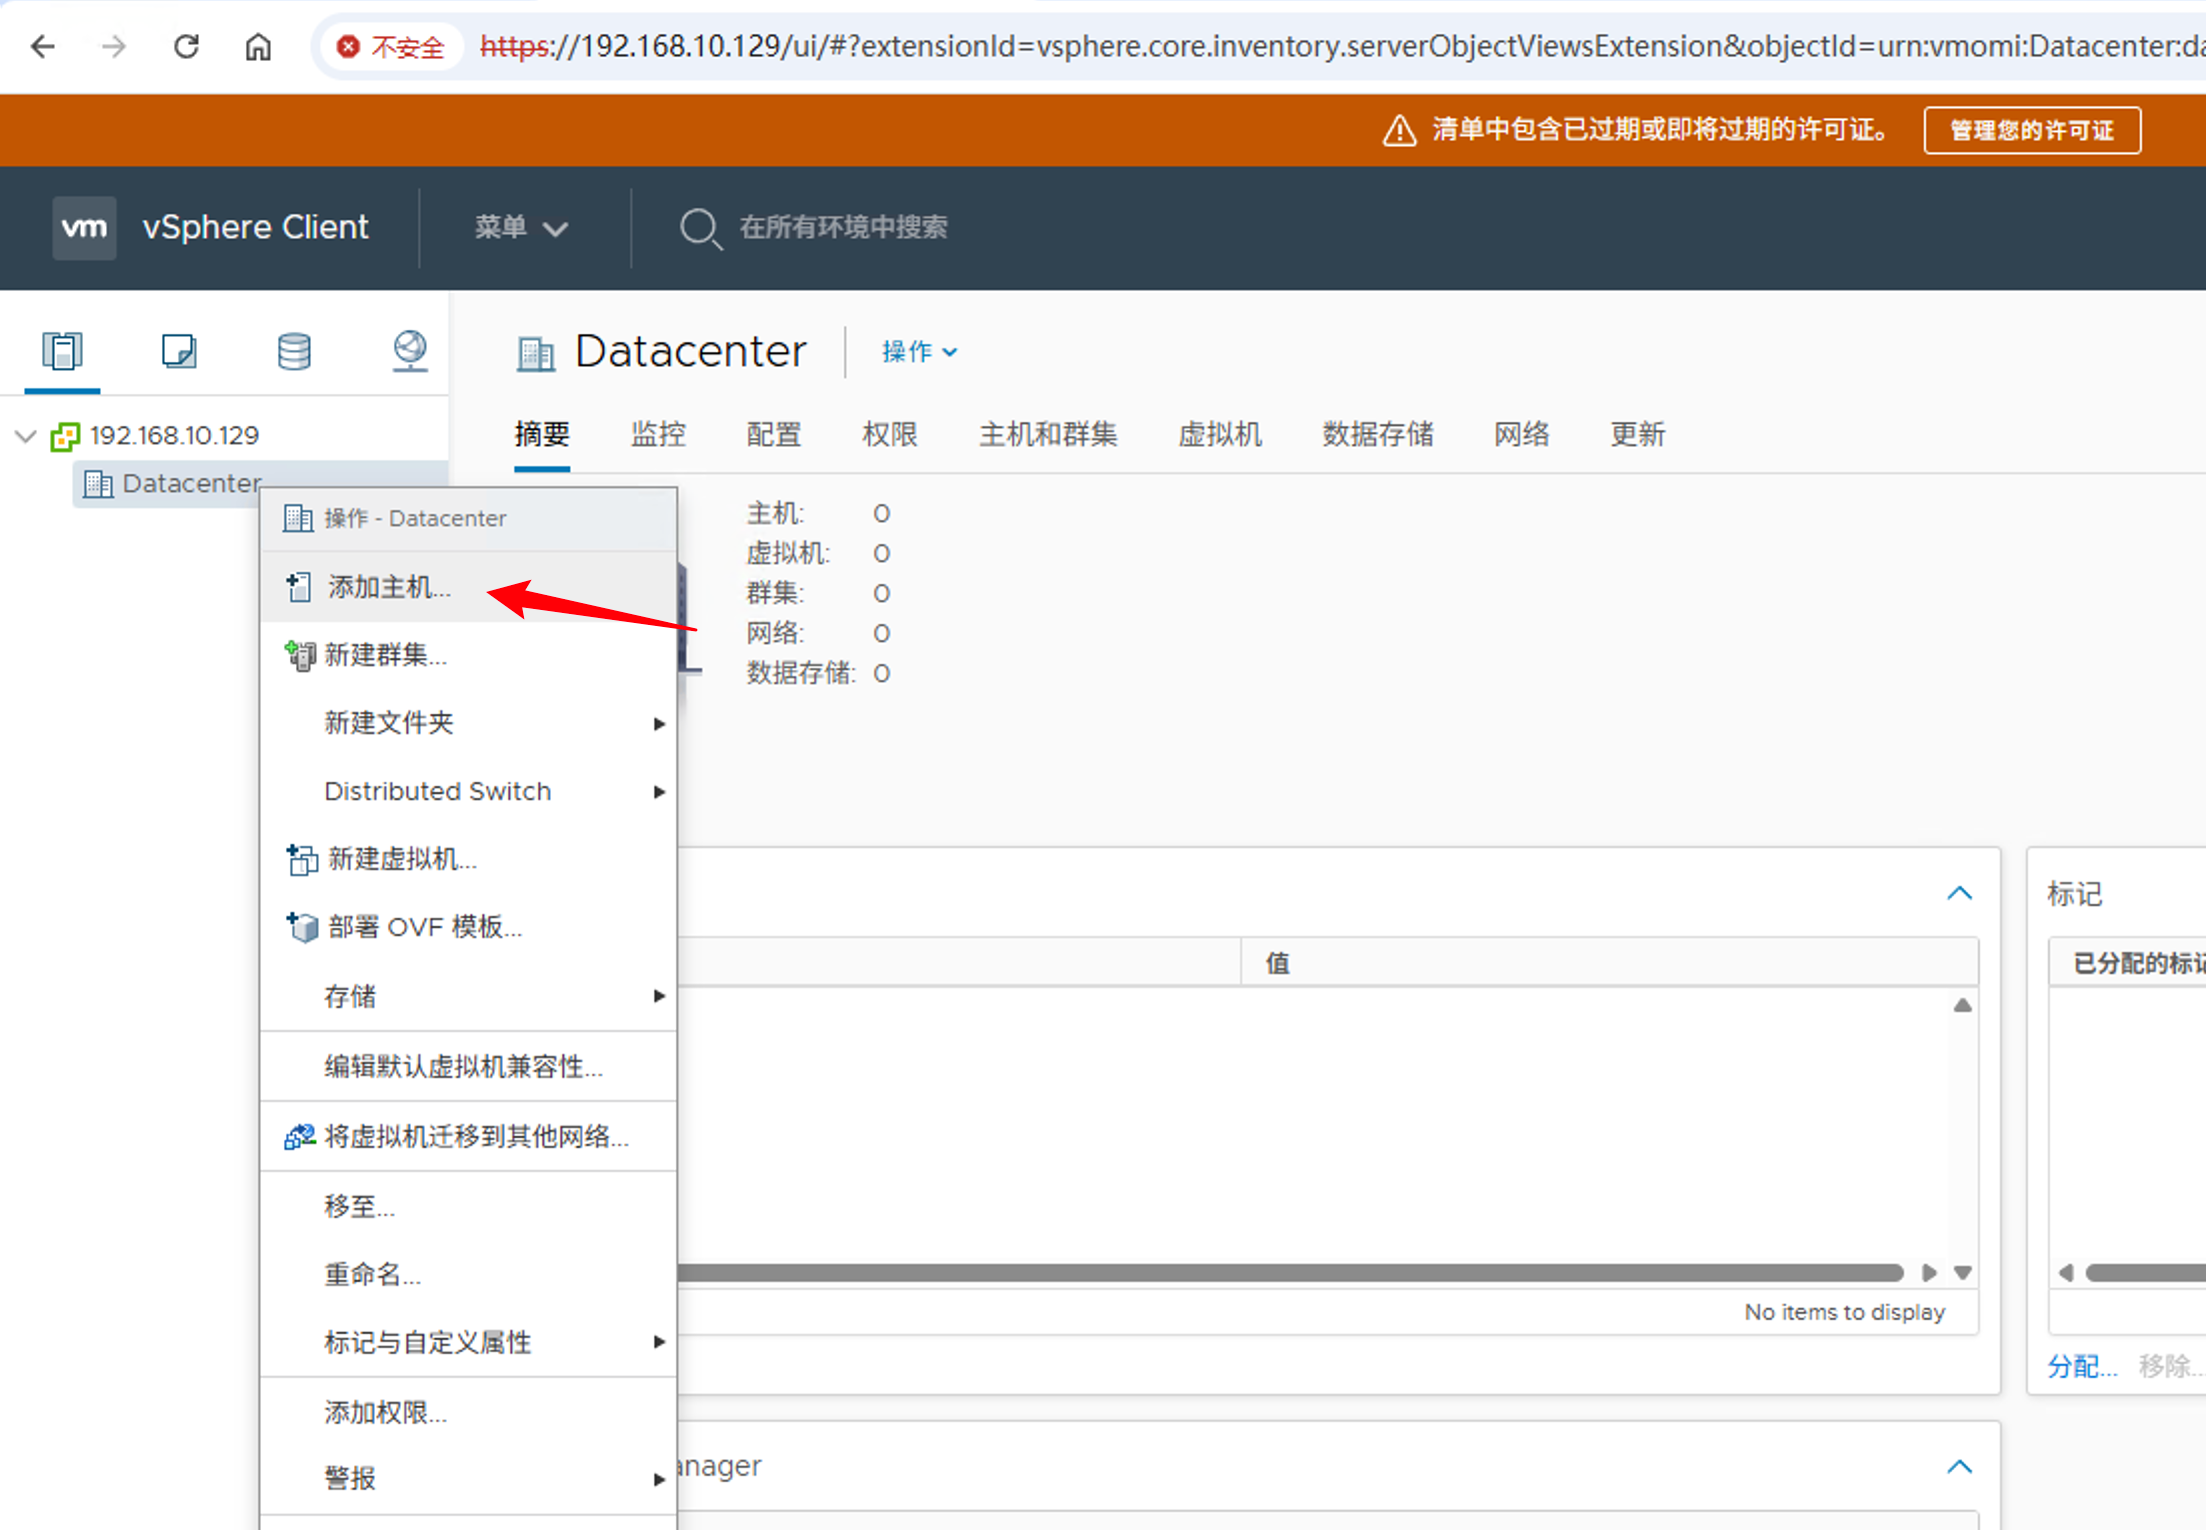Expand the 标记与自定义属性 submenu
This screenshot has width=2206, height=1530.
[659, 1342]
